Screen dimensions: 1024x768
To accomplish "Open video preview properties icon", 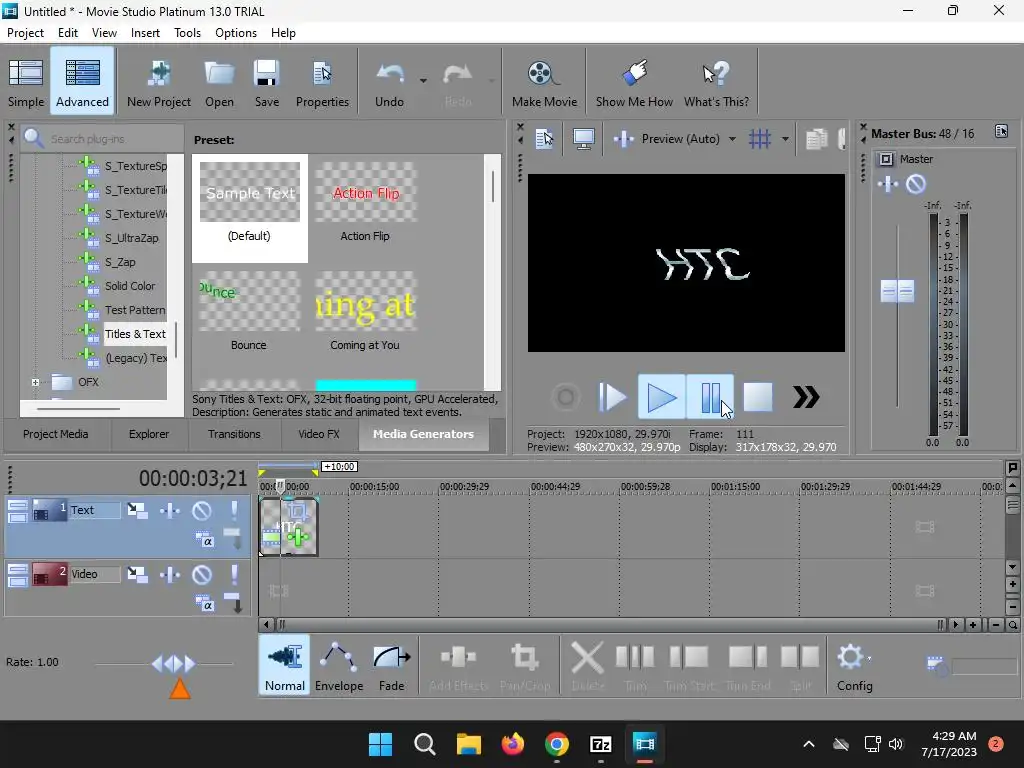I will (x=544, y=138).
